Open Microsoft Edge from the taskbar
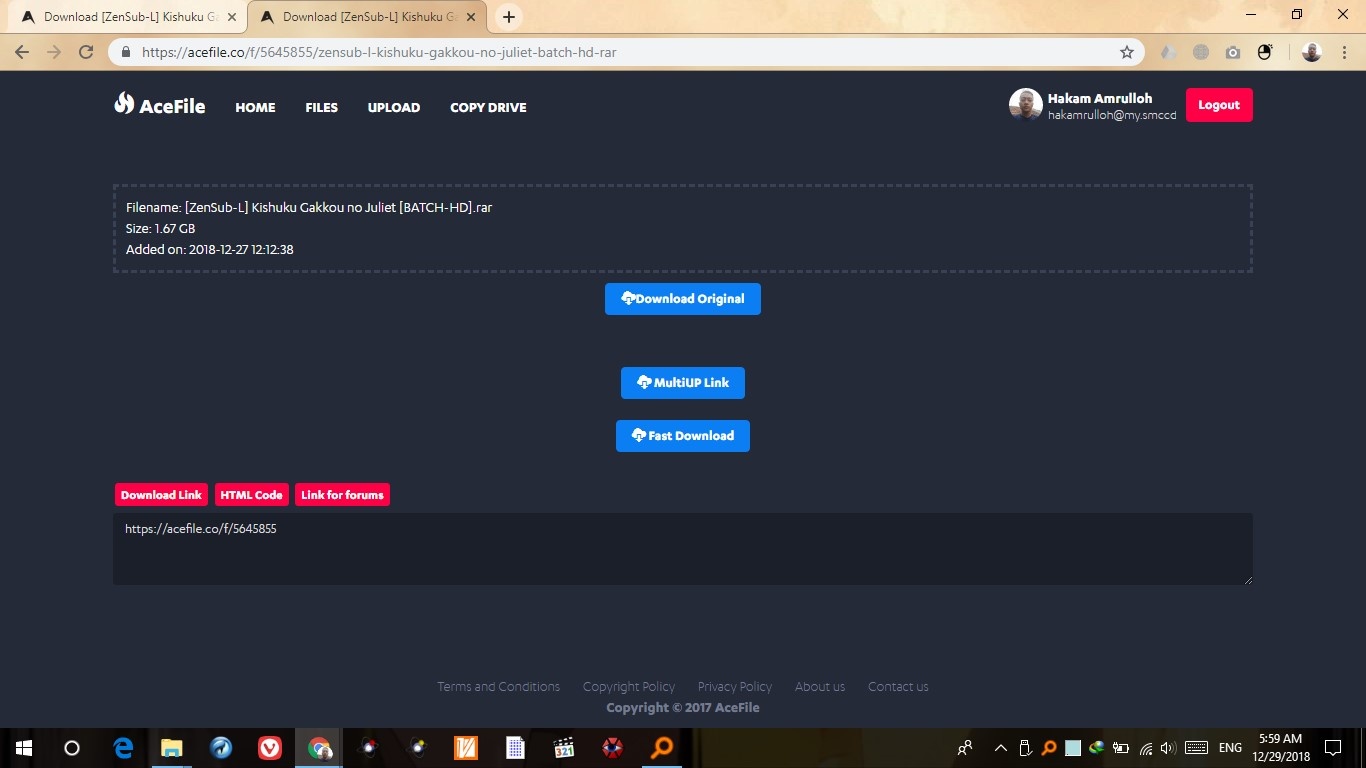Screen dimensions: 1366x768 point(123,747)
